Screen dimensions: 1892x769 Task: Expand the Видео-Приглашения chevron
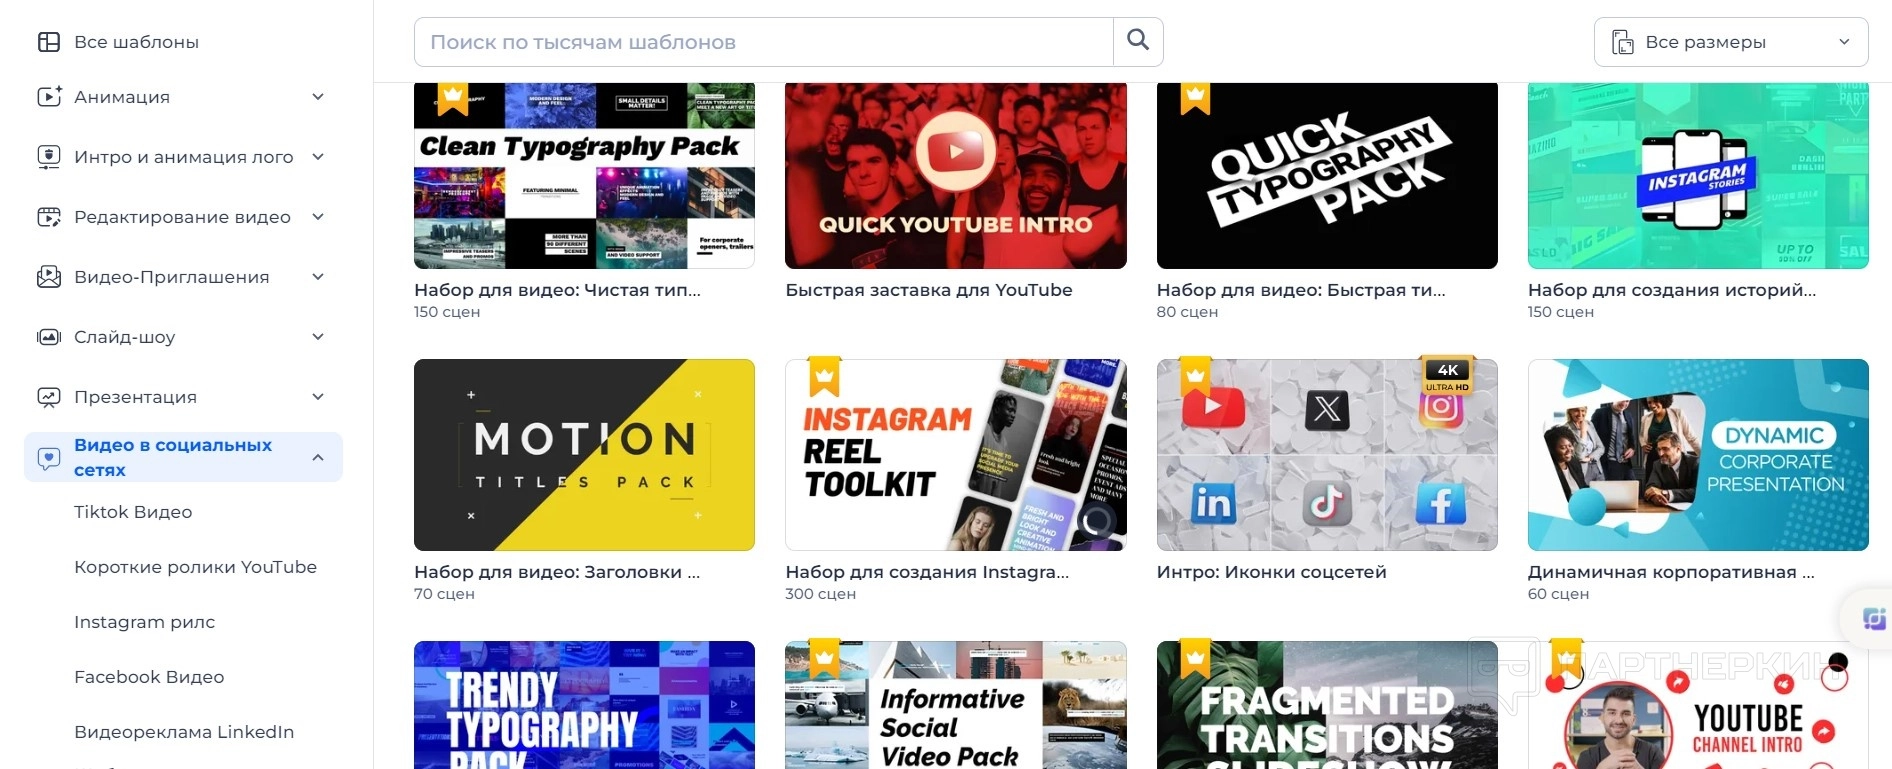pos(318,277)
